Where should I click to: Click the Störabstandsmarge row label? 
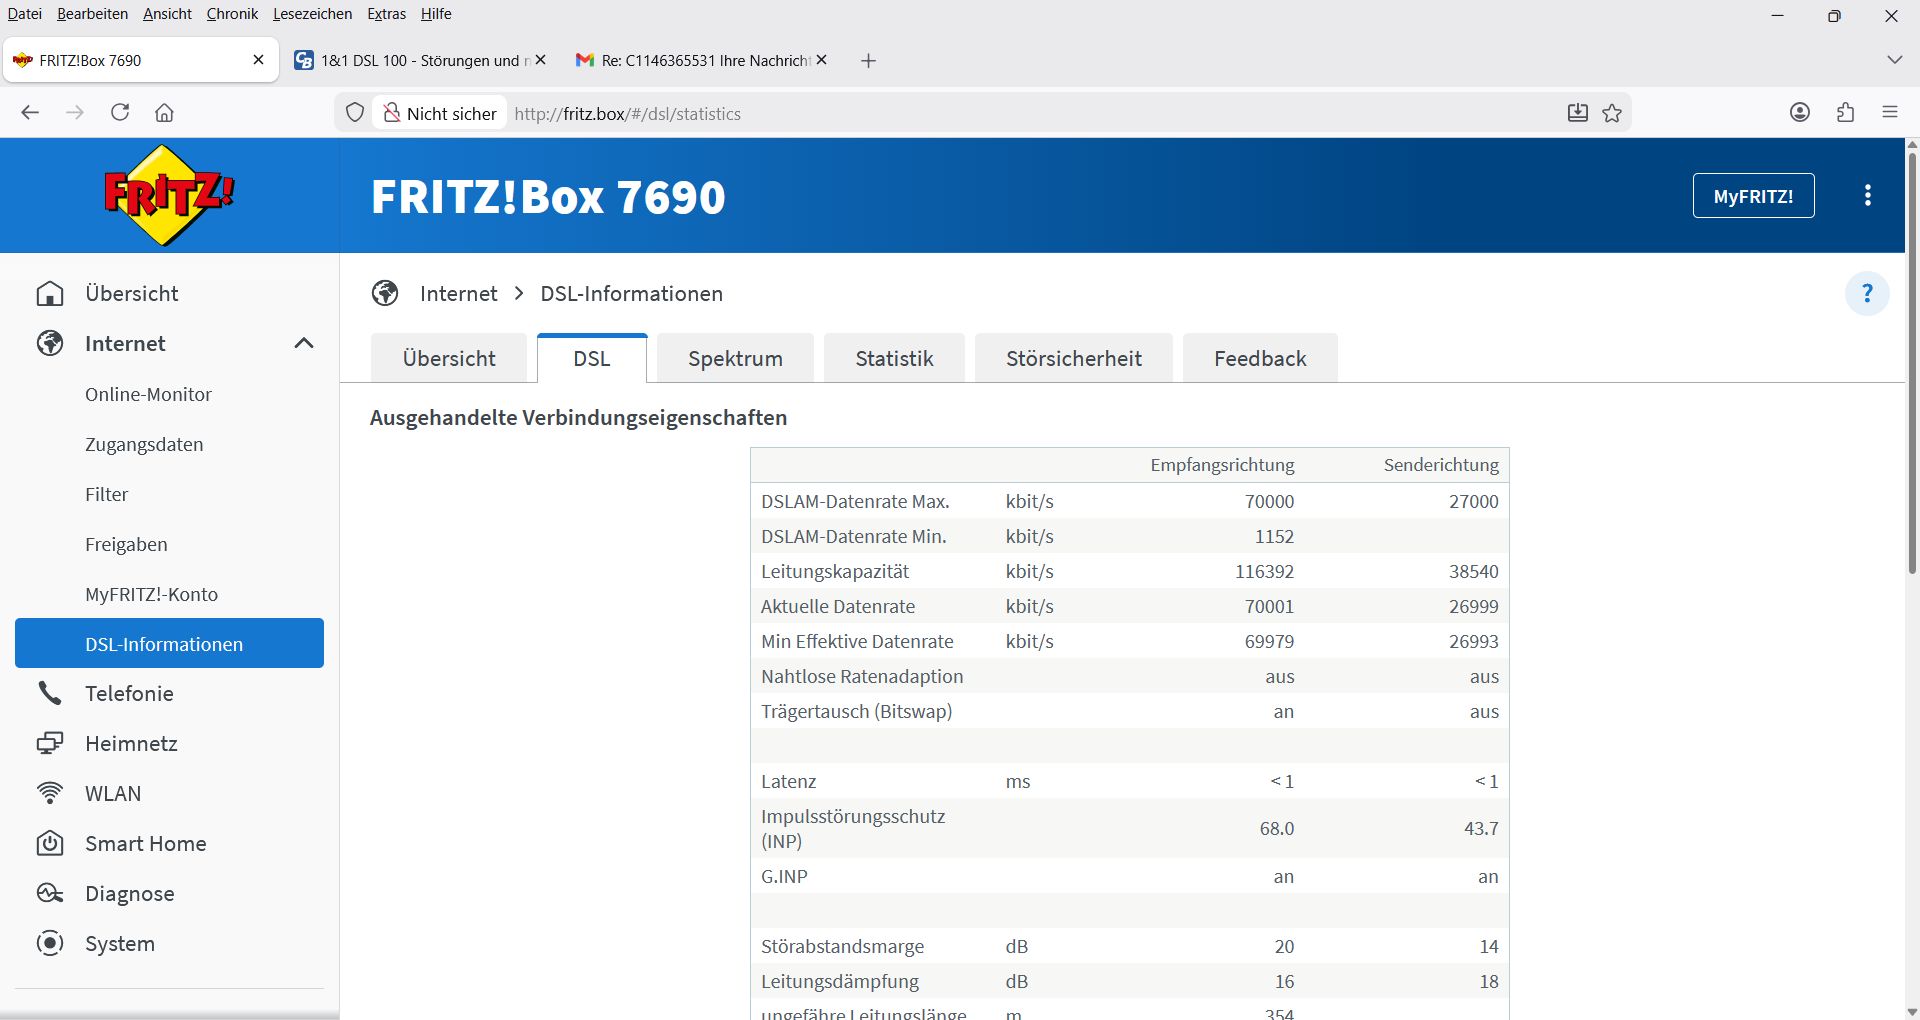[x=842, y=946]
